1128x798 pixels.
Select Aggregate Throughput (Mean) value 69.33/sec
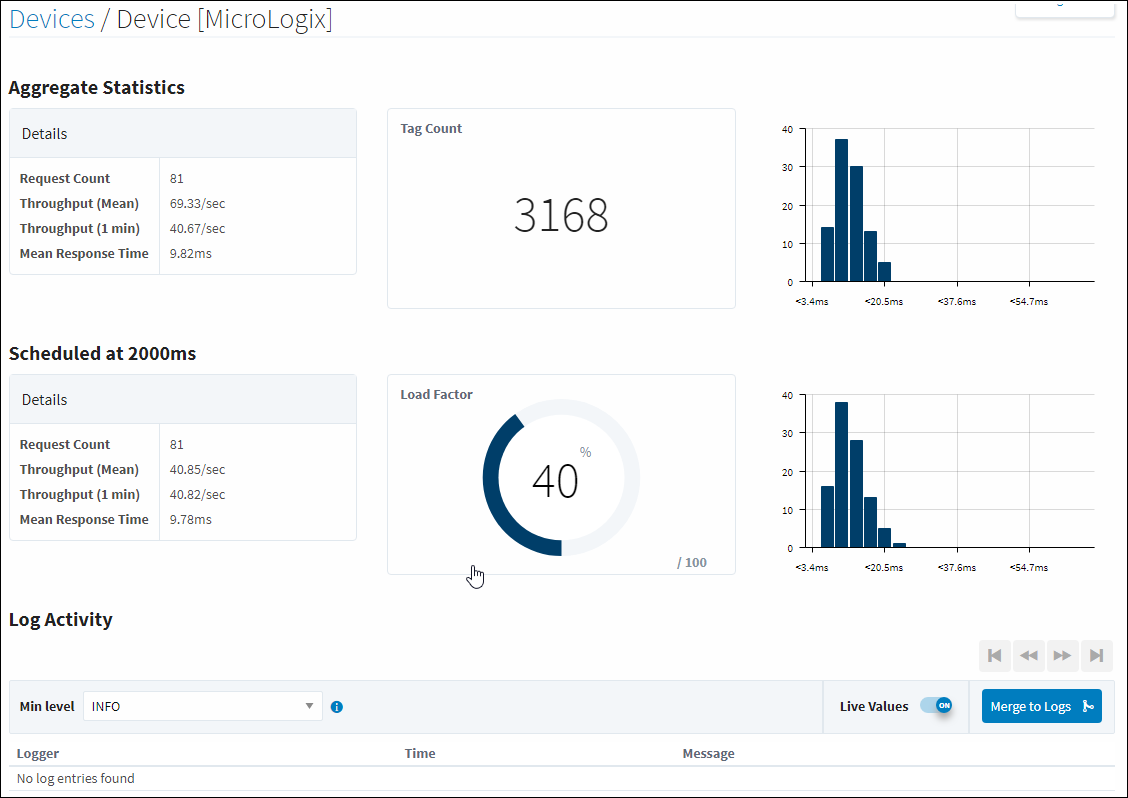click(197, 204)
